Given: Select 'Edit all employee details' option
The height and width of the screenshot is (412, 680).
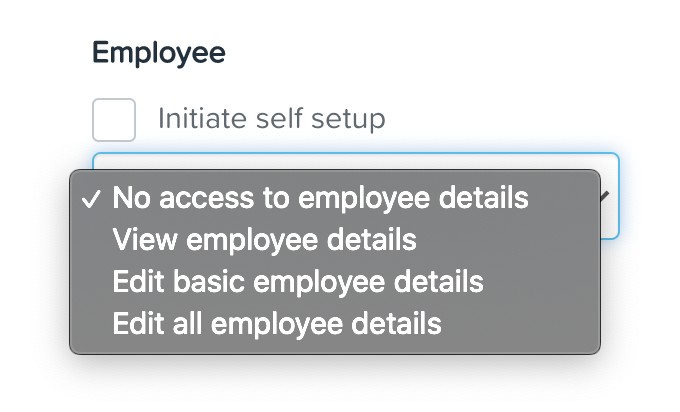Looking at the screenshot, I should 335,324.
